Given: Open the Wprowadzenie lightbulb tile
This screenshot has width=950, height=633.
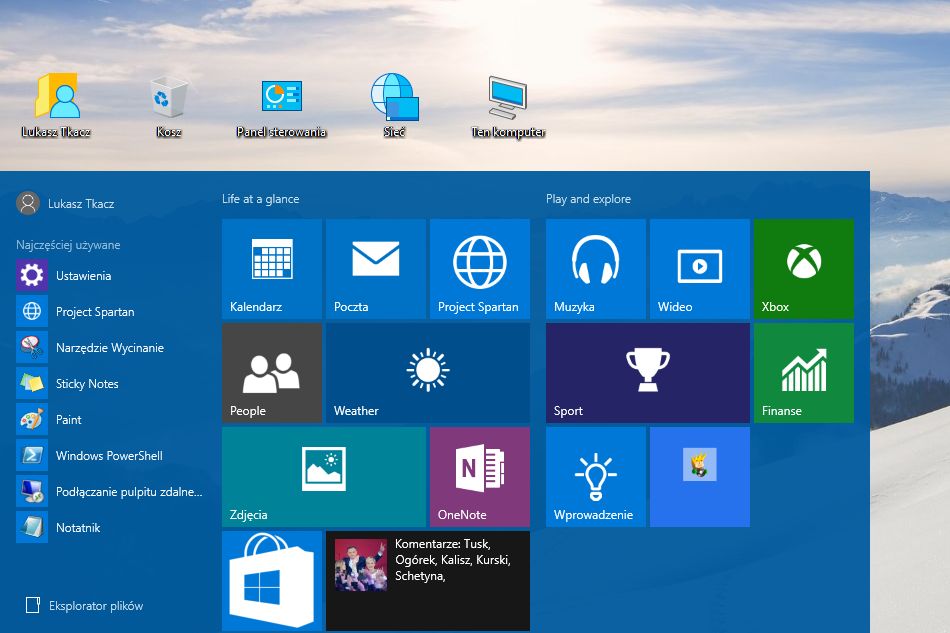Looking at the screenshot, I should 596,477.
